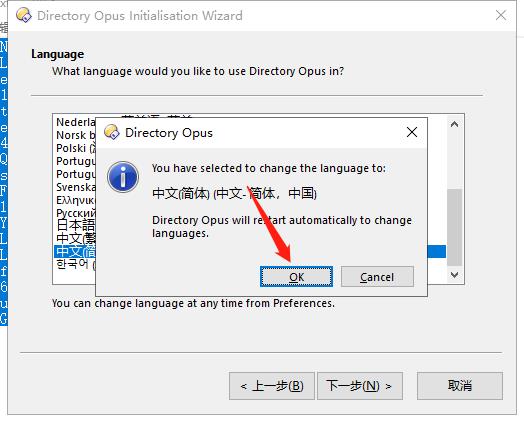Close the Initialisation Wizard window
Screen dimensions: 524x422
pyautogui.click(x=501, y=15)
